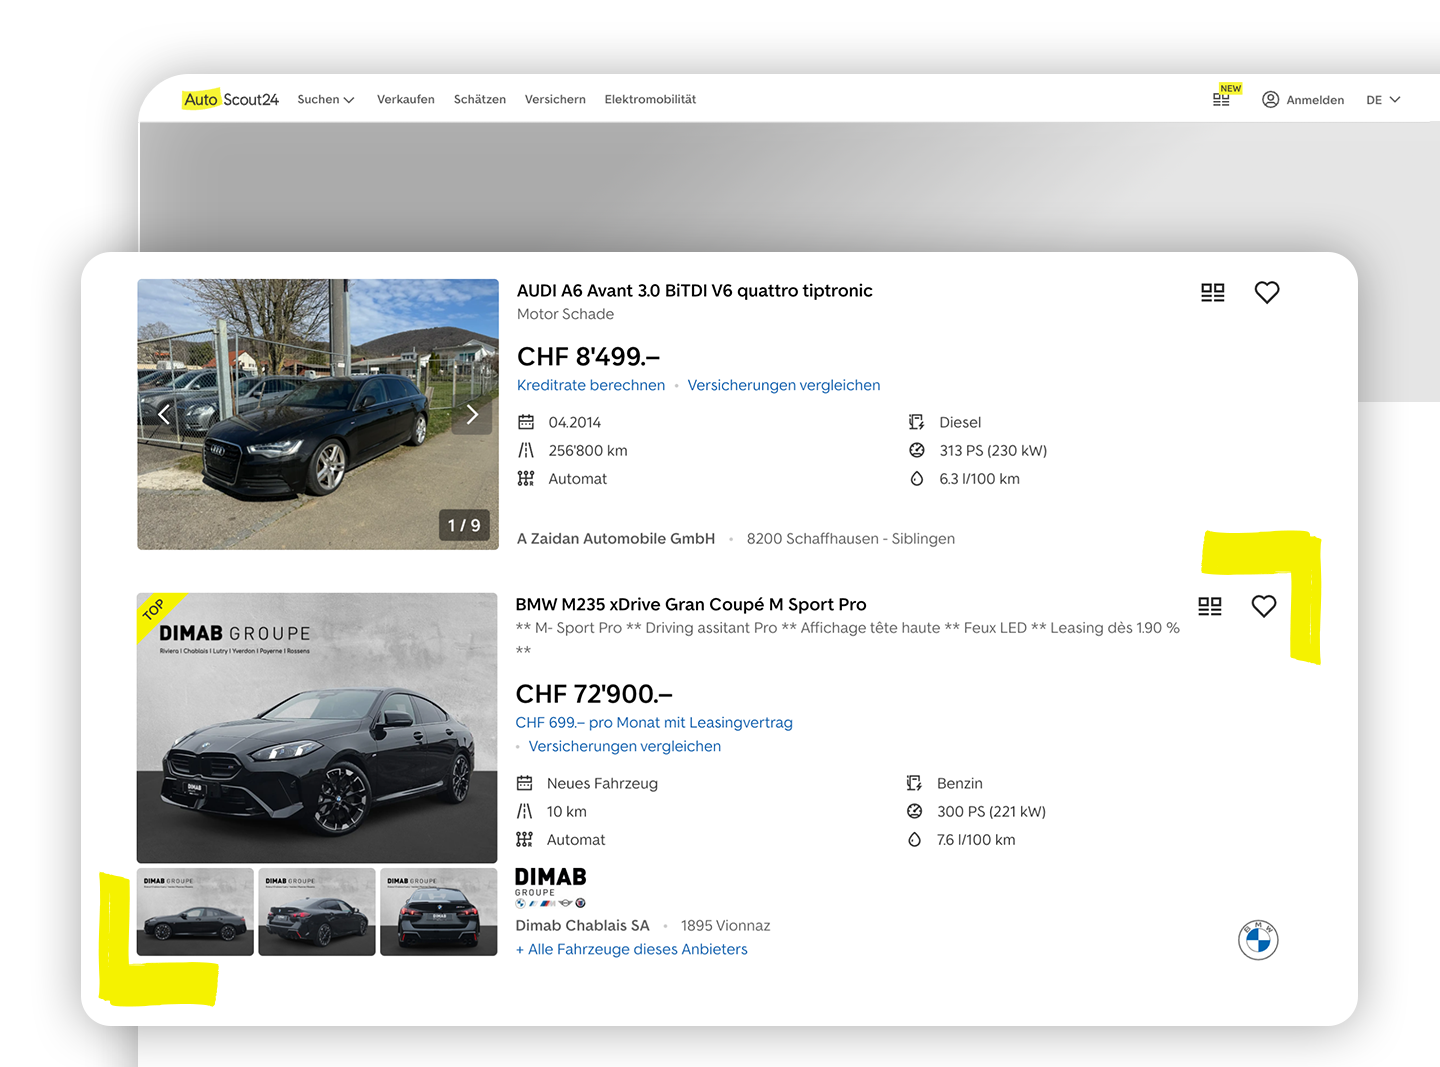The width and height of the screenshot is (1440, 1067).
Task: Favorite the BMW M235 xDrive listing
Action: (x=1263, y=606)
